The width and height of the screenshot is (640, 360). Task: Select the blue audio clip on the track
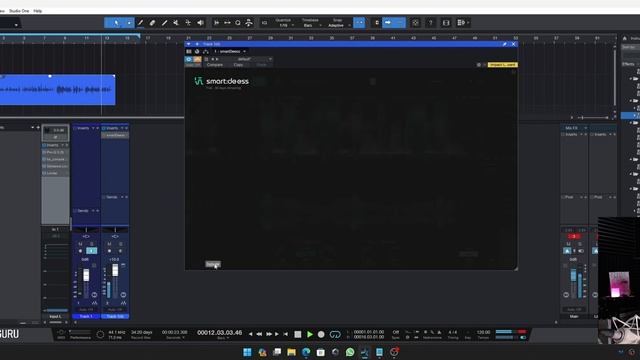point(58,89)
